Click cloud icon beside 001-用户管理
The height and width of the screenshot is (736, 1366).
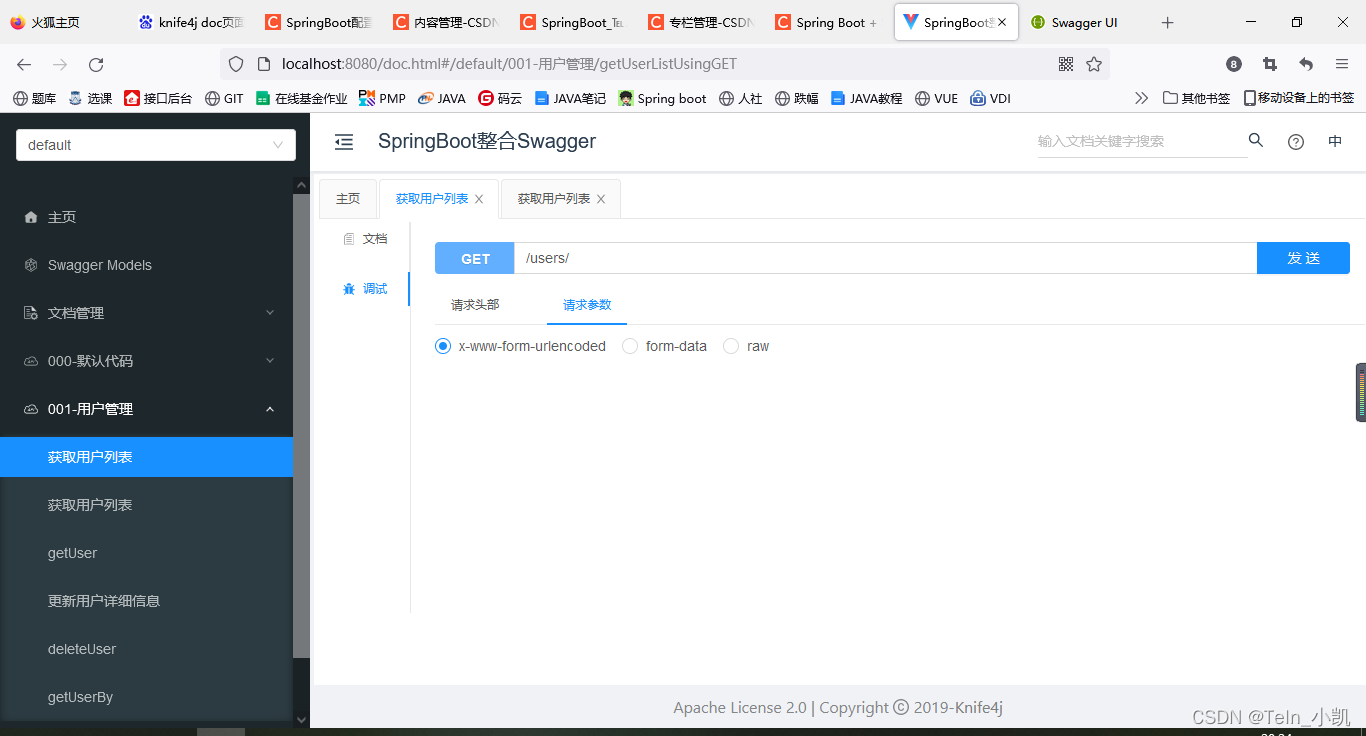[x=31, y=409]
